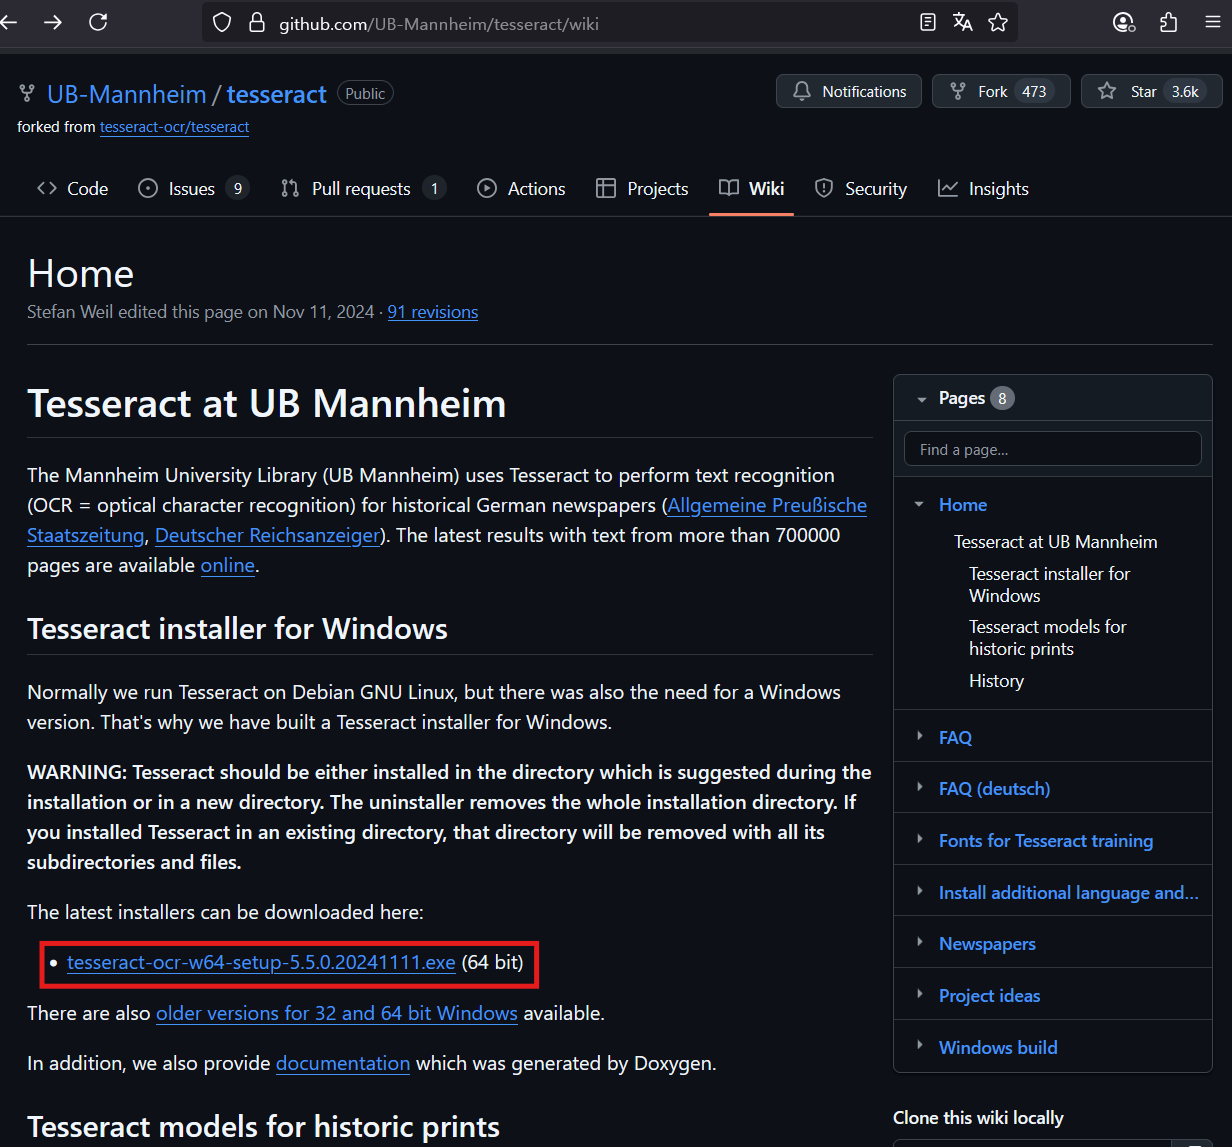The height and width of the screenshot is (1147, 1232).
Task: Collapse the Pages sidebar section
Action: click(x=922, y=399)
